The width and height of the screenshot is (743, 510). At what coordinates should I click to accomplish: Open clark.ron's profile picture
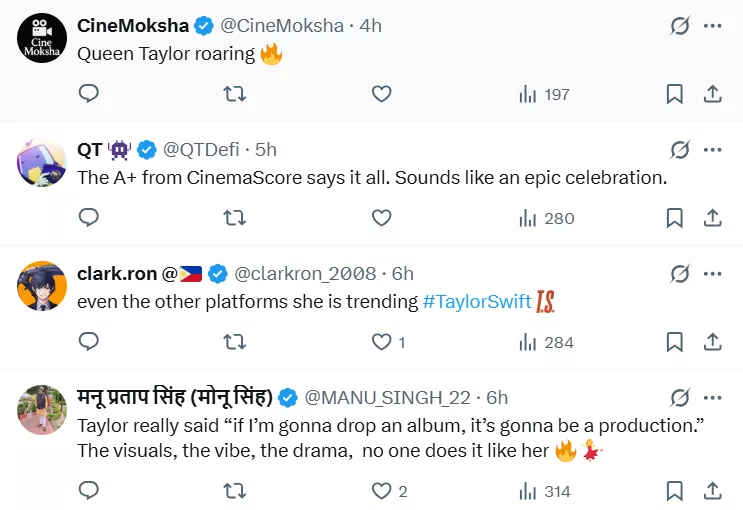pos(42,287)
